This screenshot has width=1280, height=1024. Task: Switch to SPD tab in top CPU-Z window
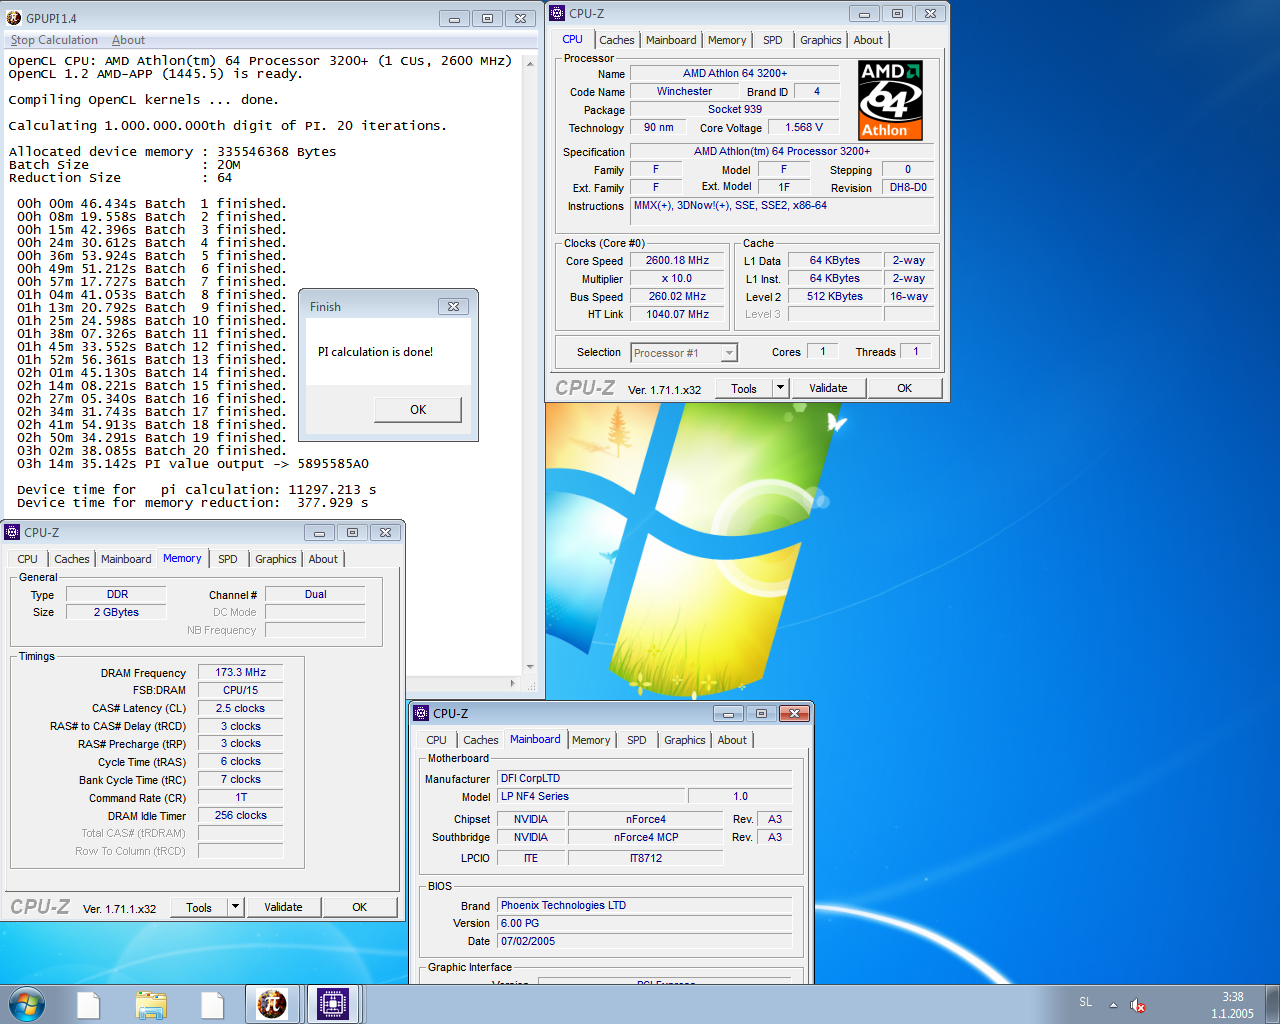pos(773,40)
